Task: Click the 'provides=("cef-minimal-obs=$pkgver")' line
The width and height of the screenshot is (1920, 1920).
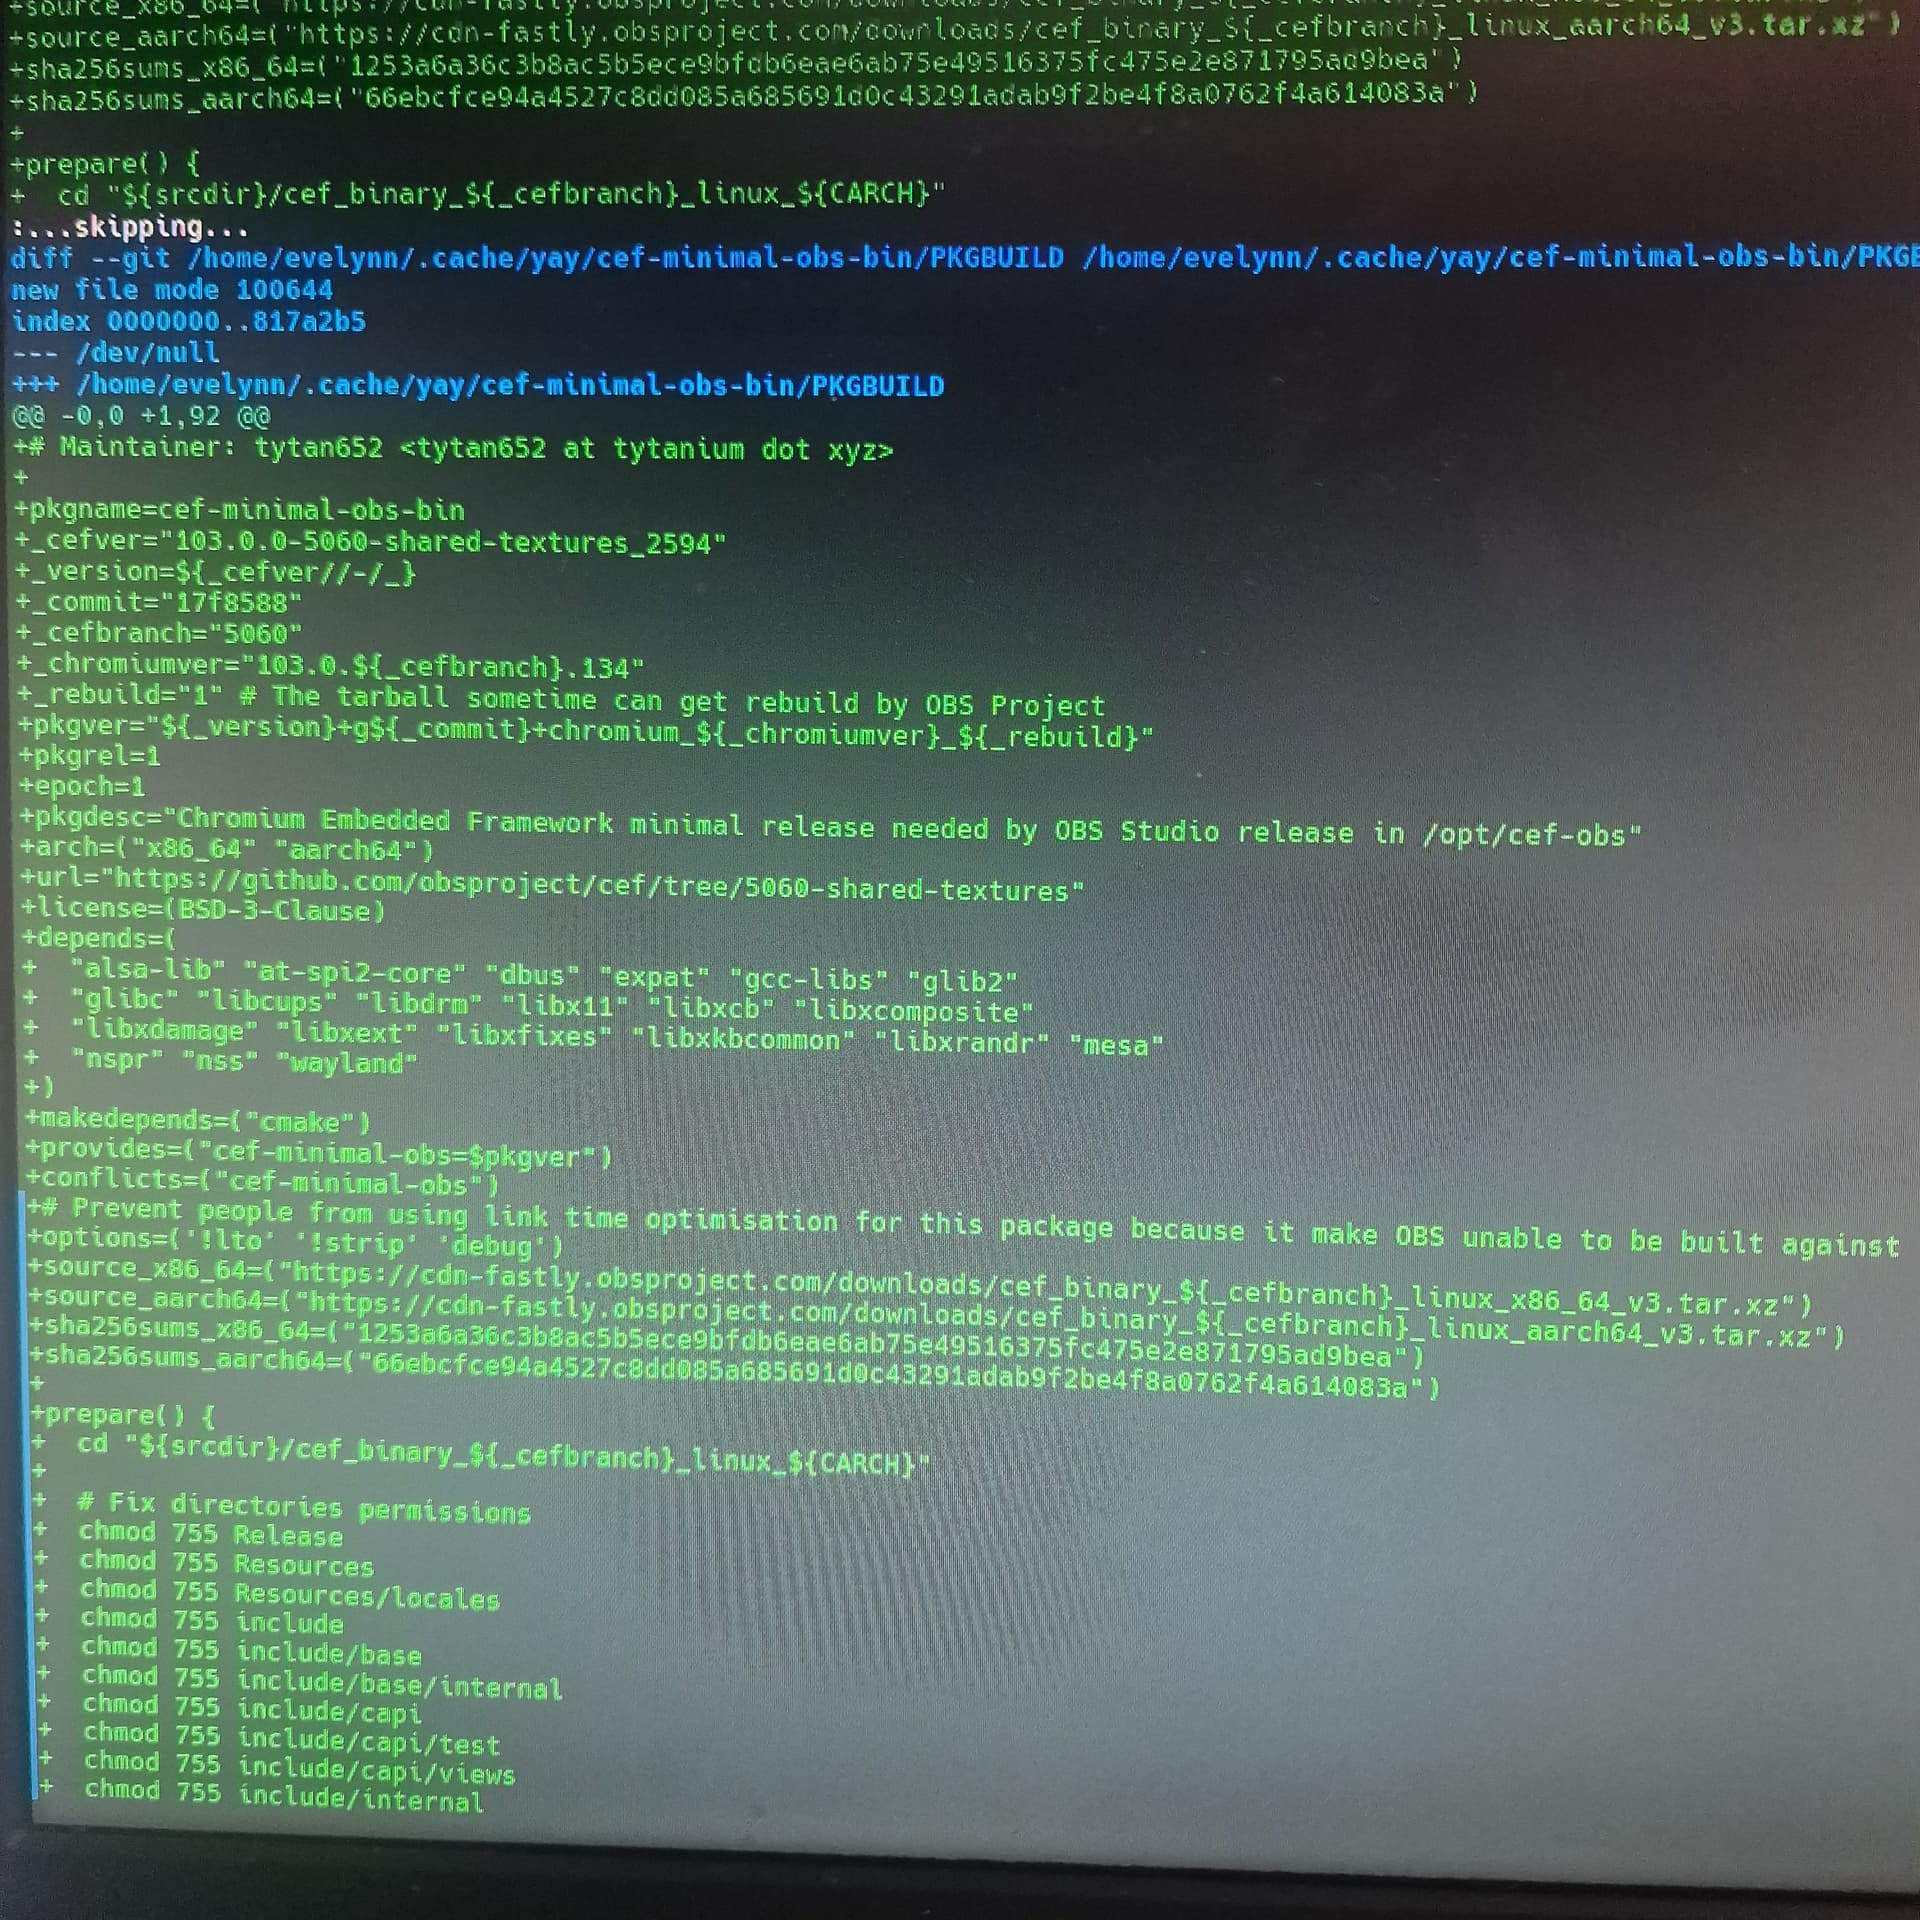Action: pos(319,1153)
